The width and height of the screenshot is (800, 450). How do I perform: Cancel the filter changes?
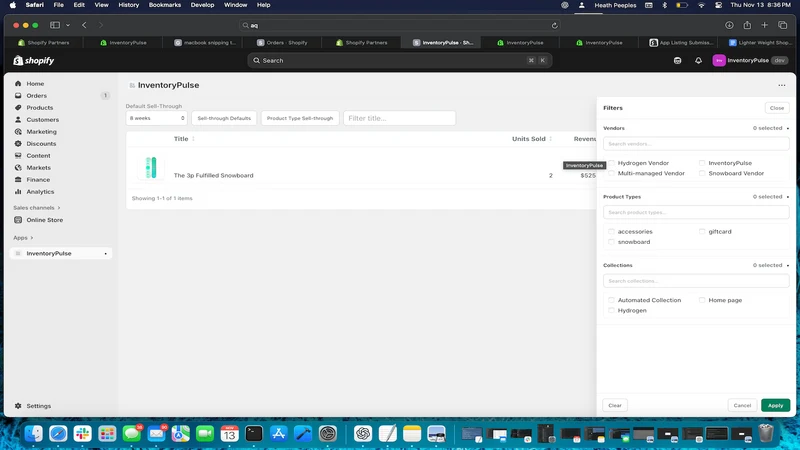[x=742, y=405]
